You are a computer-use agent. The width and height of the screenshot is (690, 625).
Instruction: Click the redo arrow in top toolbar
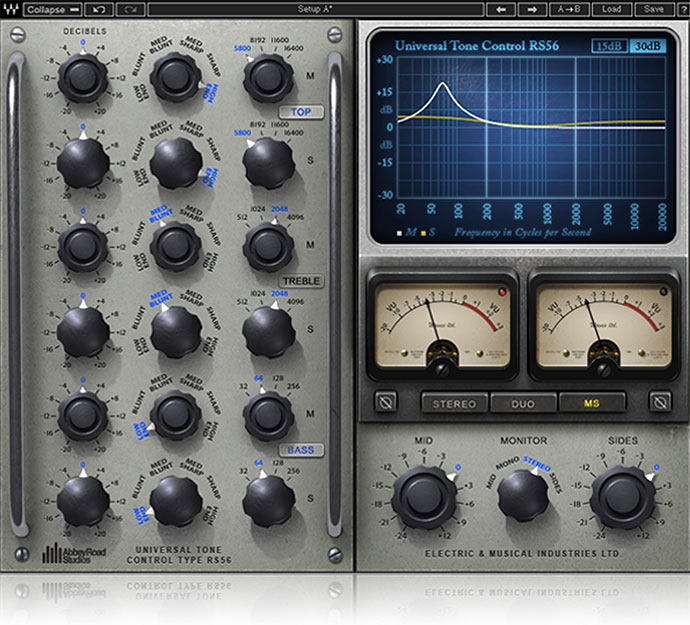click(x=129, y=9)
